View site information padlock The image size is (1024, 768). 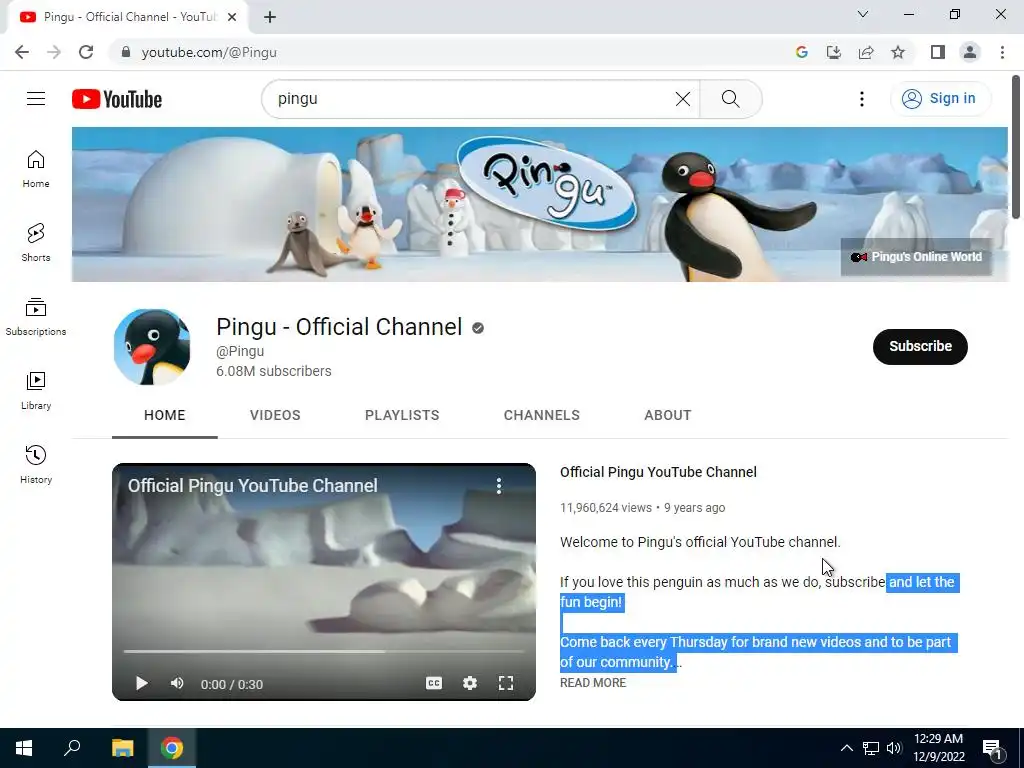tap(125, 52)
